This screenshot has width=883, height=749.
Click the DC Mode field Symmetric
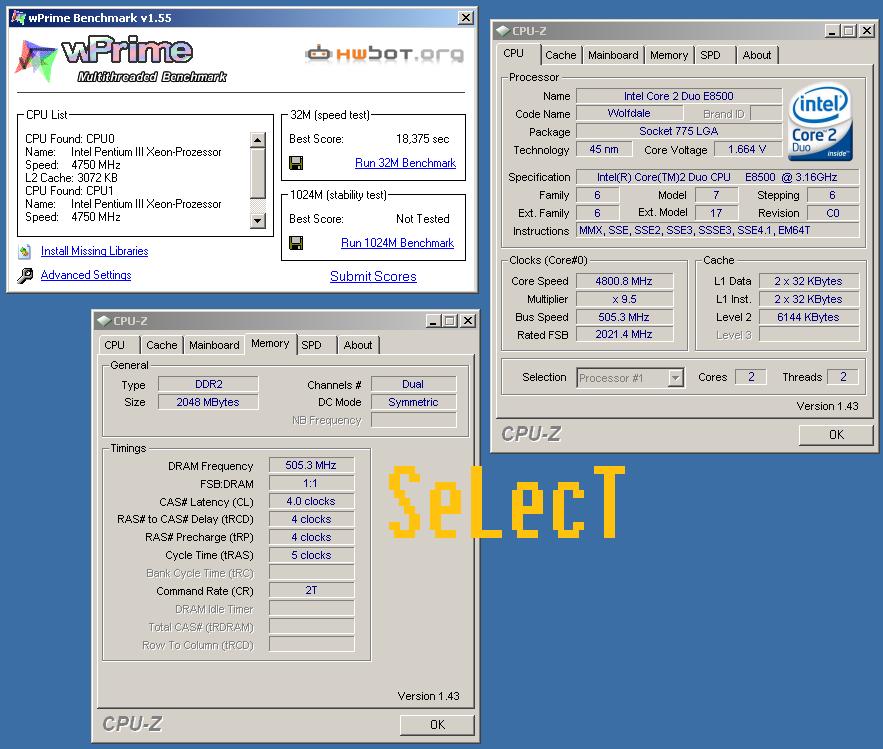pos(413,402)
